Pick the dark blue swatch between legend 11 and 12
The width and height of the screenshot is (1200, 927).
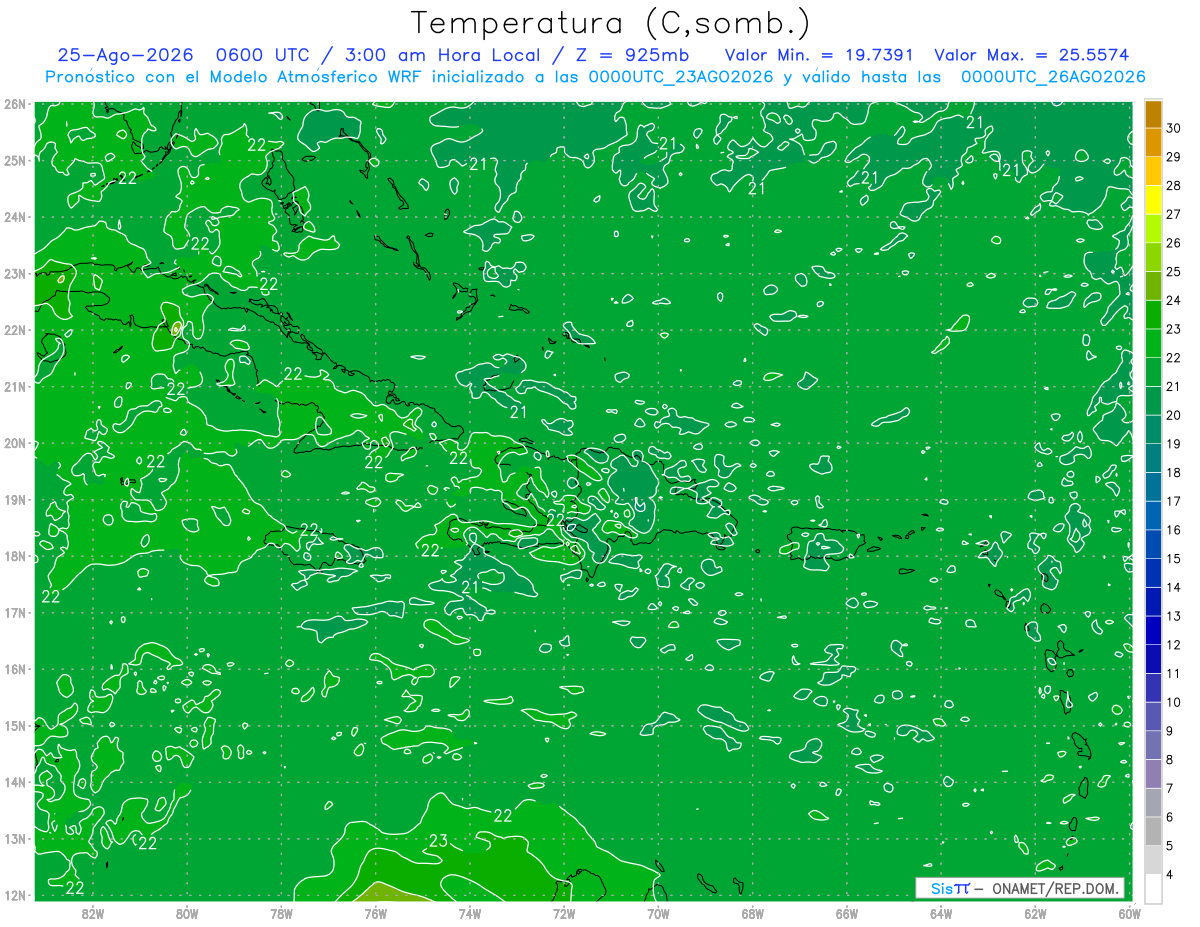coord(1153,659)
